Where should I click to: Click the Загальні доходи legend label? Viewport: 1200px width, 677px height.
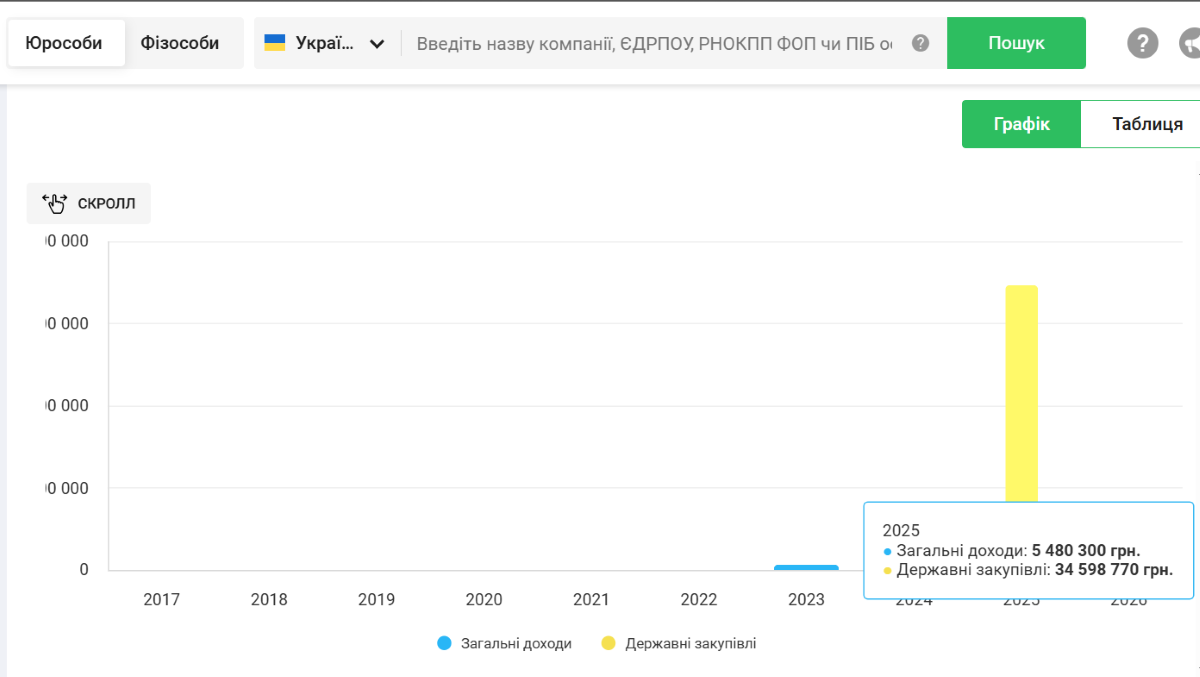coord(516,644)
